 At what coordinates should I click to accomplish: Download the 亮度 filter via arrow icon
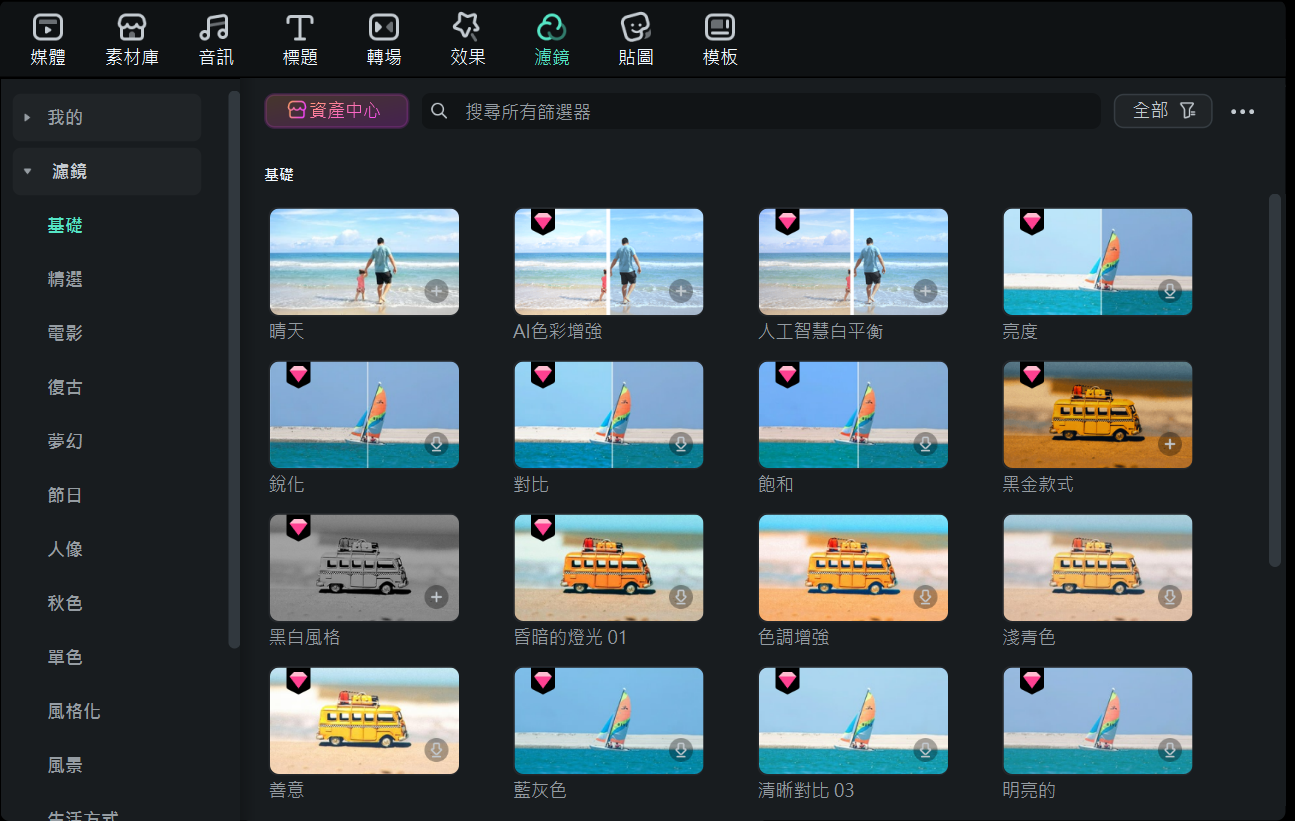[1169, 291]
